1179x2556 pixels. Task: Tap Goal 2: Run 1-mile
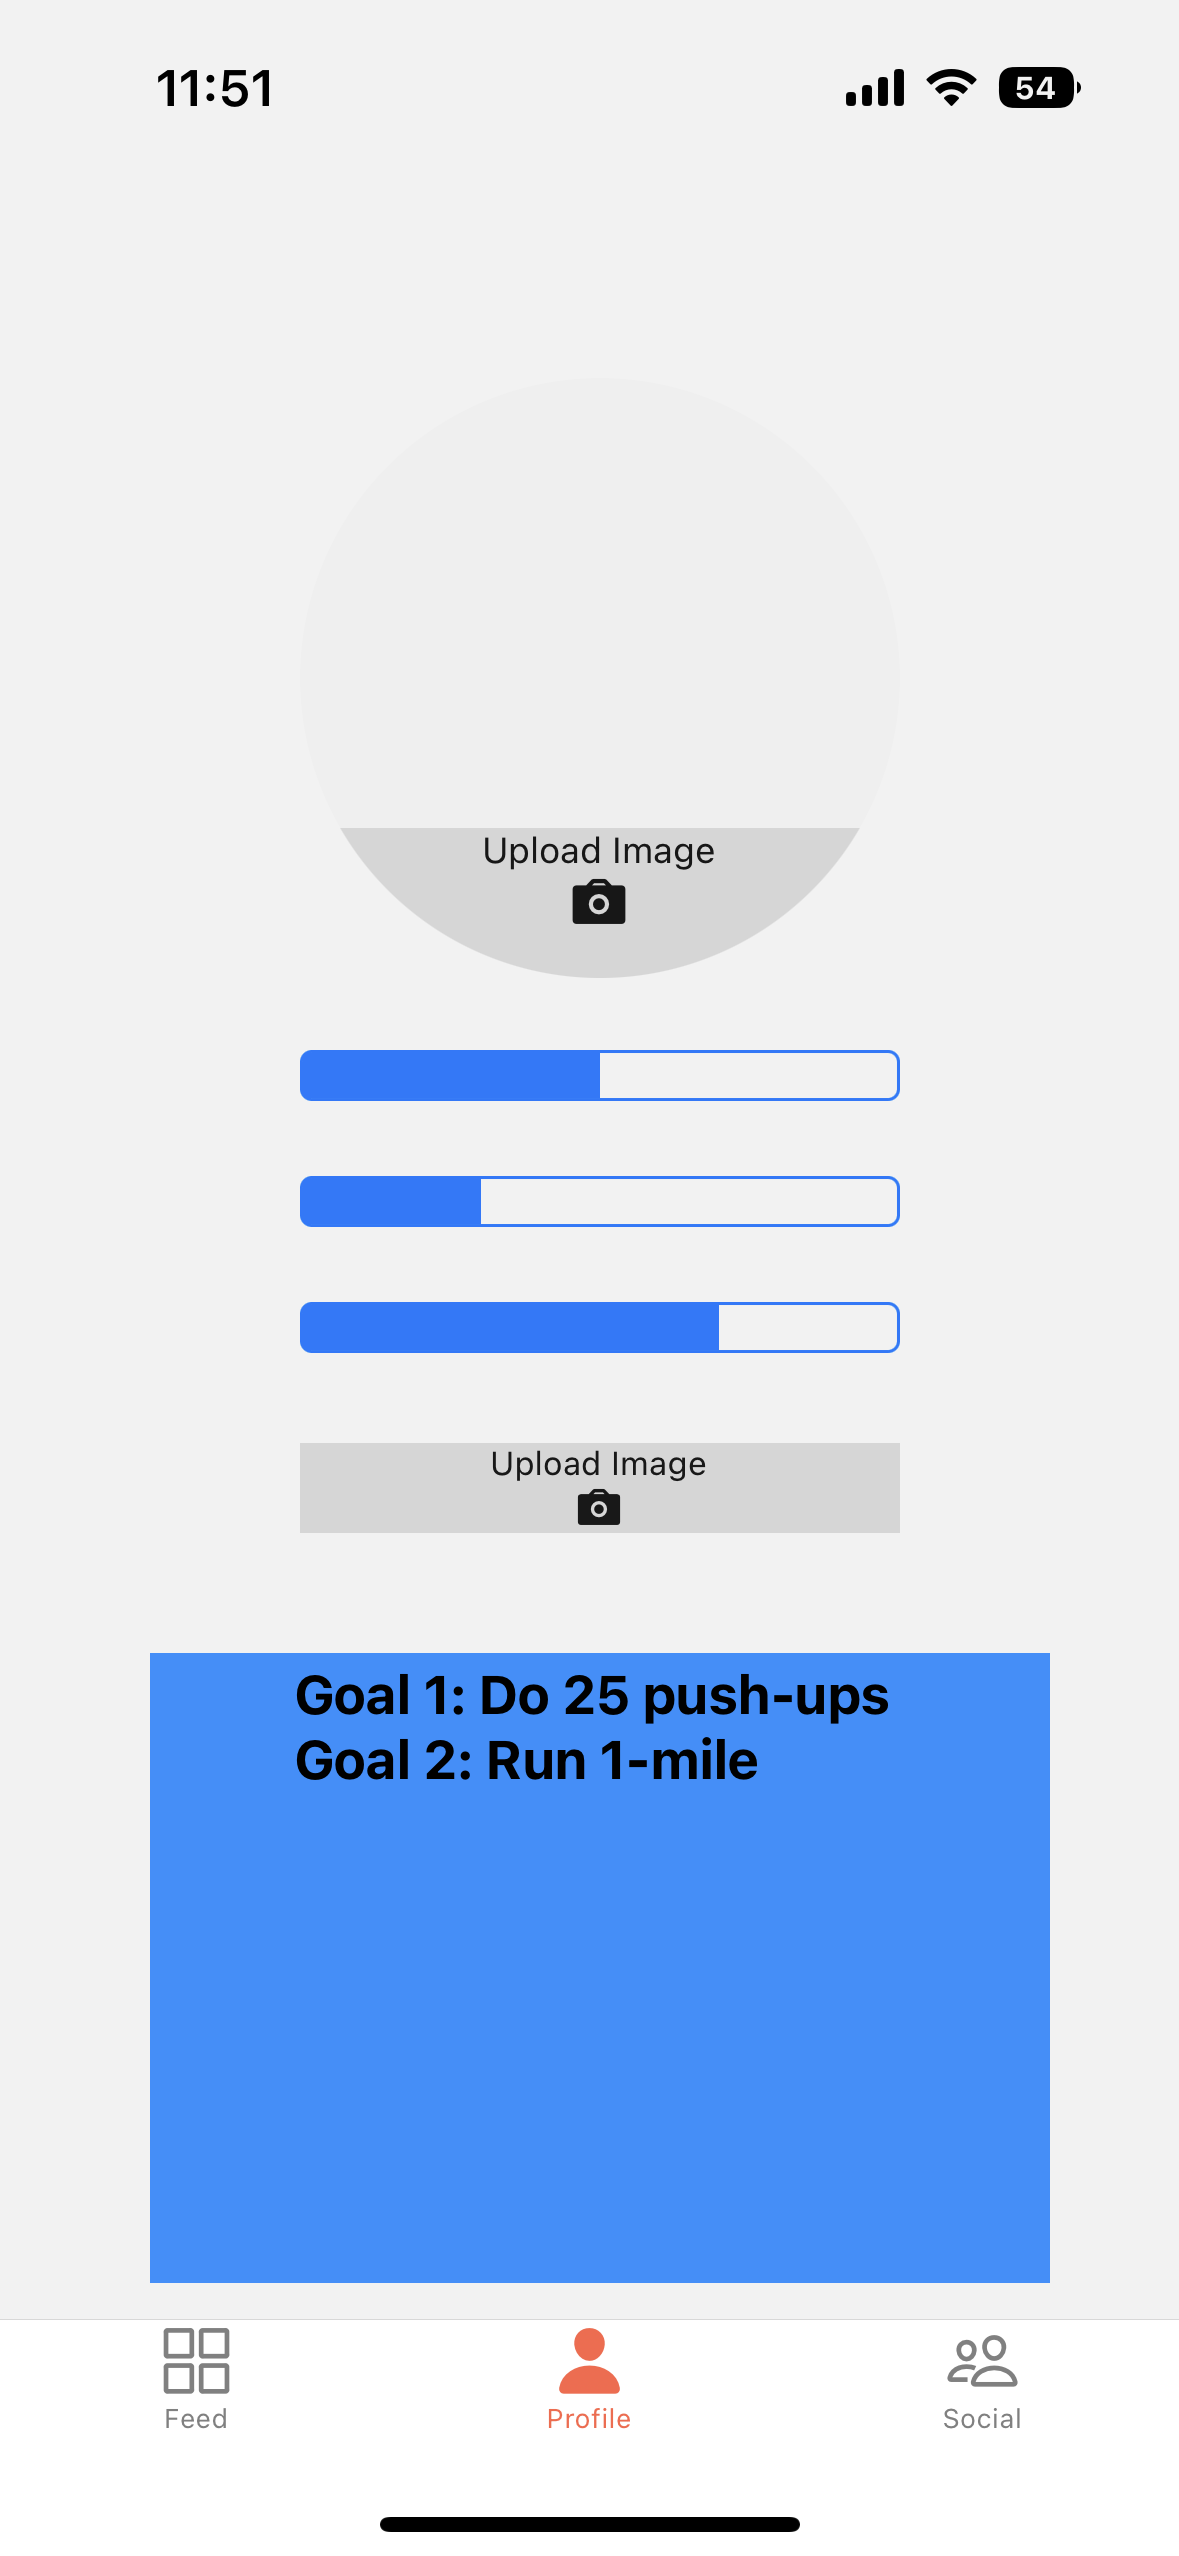pyautogui.click(x=527, y=1761)
